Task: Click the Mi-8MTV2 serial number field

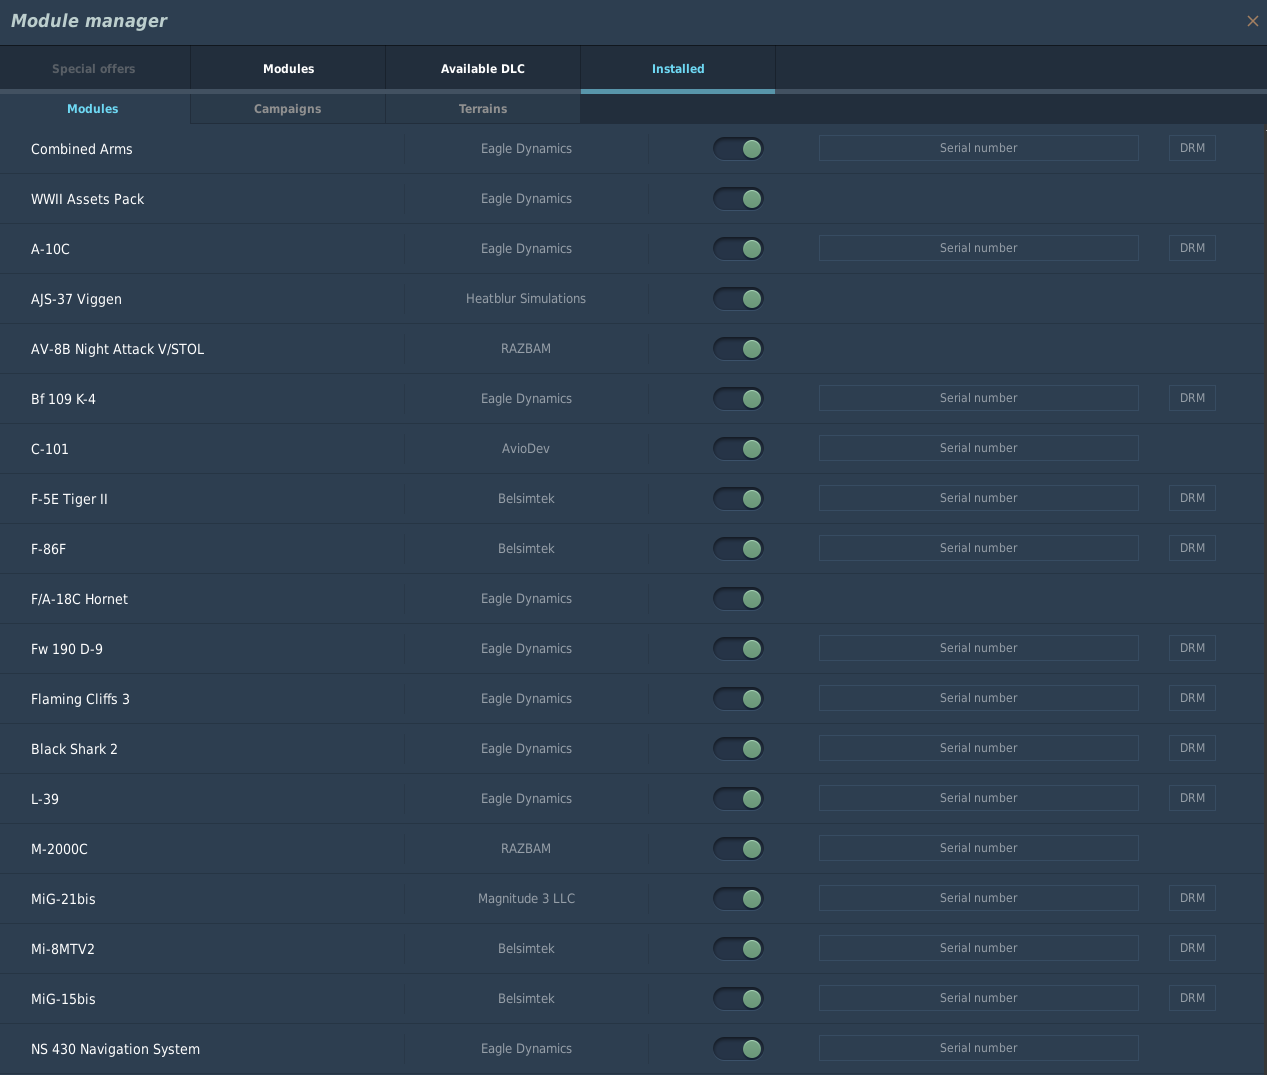Action: pyautogui.click(x=978, y=948)
